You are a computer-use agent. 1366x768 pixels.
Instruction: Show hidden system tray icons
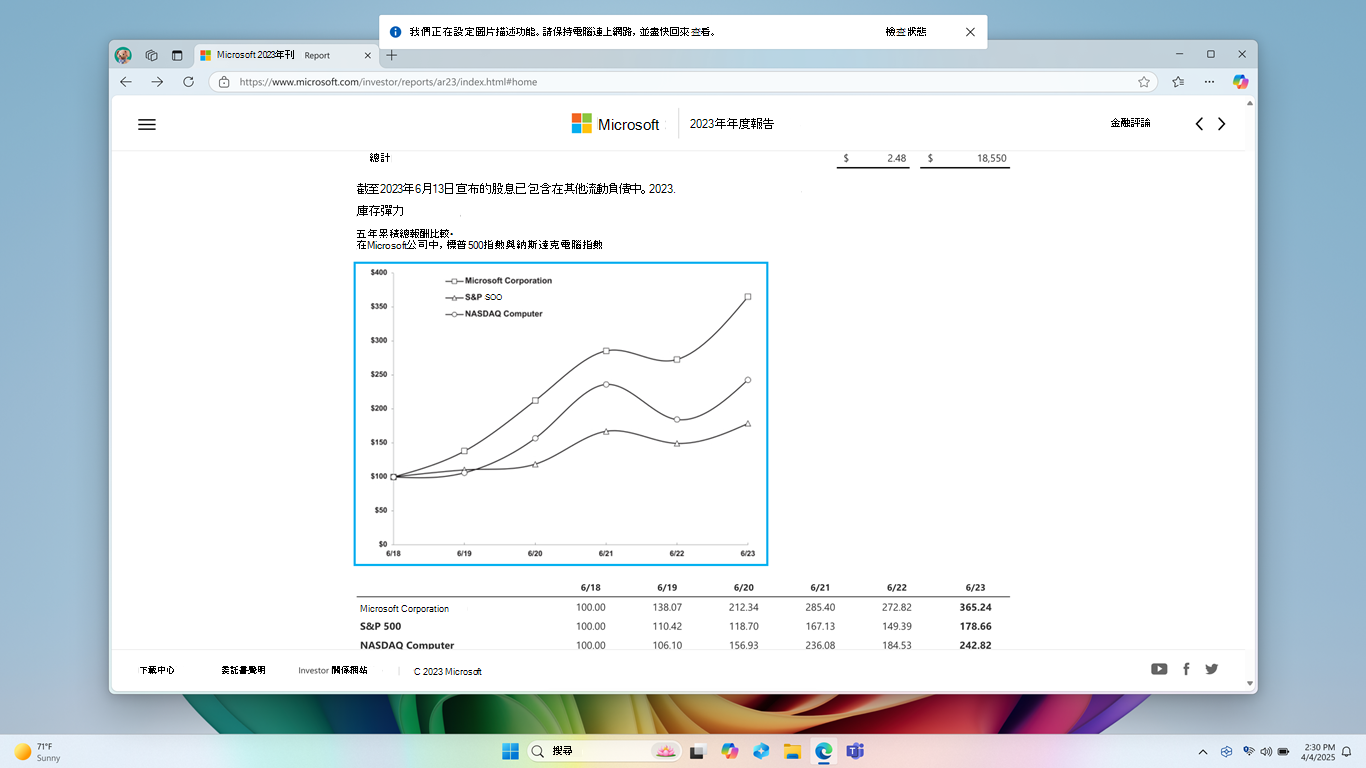pos(1203,752)
